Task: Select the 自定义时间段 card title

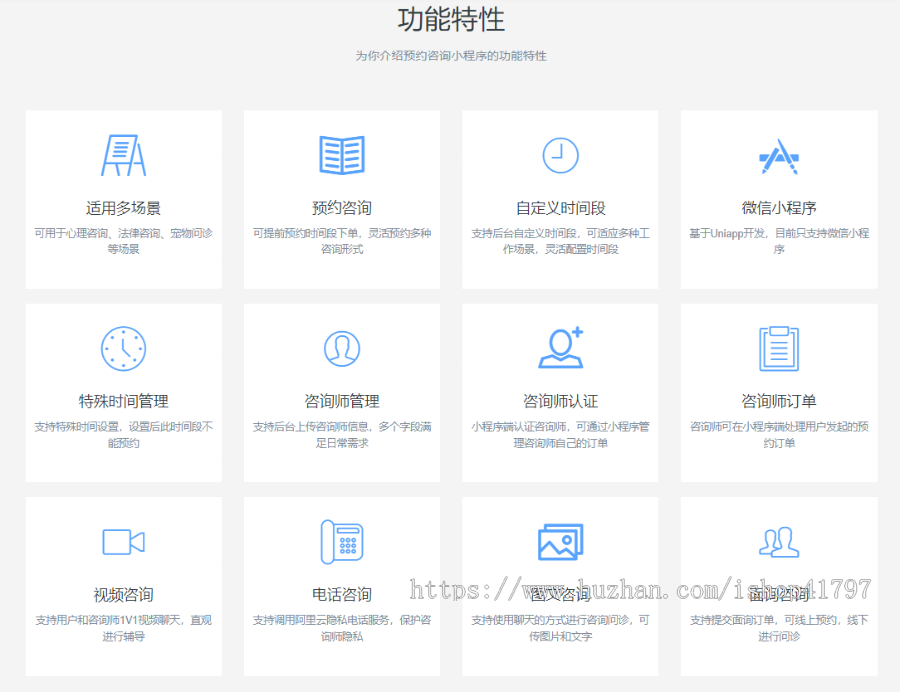Action: (x=561, y=208)
